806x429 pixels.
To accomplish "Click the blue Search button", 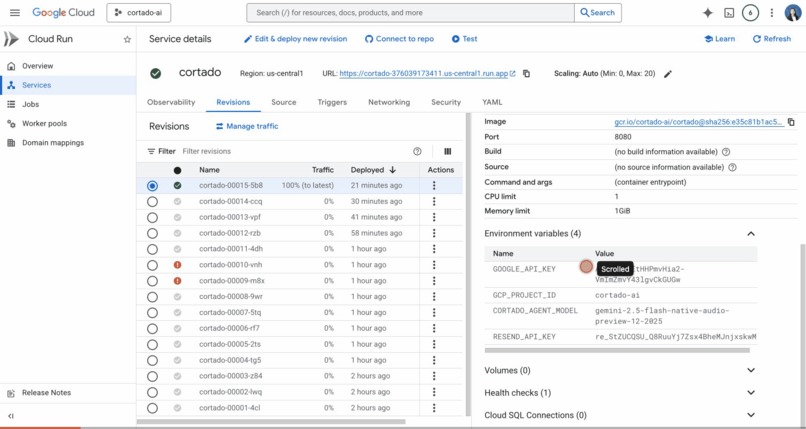I will [x=598, y=13].
